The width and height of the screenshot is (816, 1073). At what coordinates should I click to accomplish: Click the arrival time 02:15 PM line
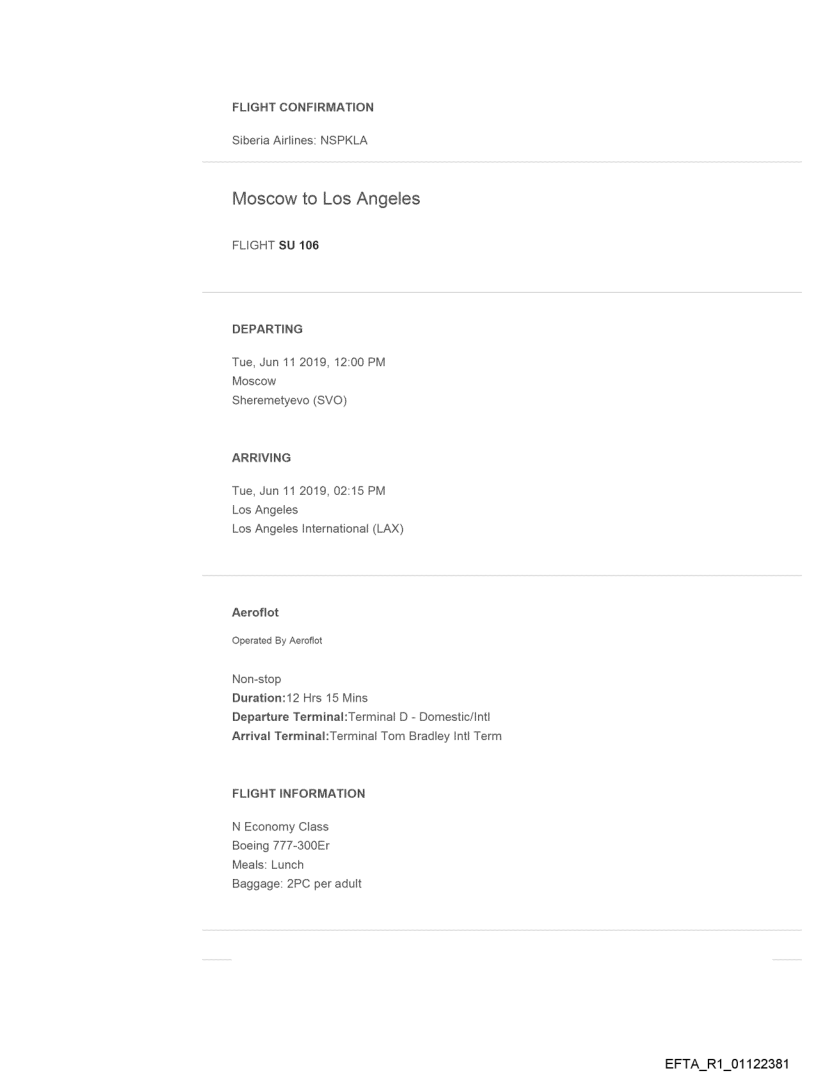[x=308, y=490]
